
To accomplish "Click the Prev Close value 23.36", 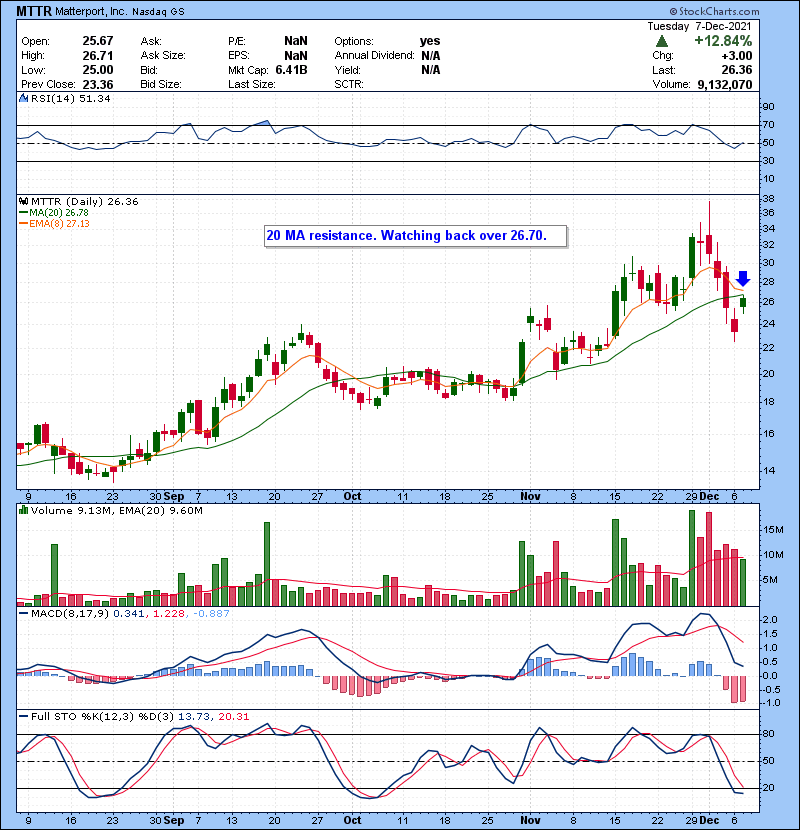I will (x=97, y=85).
